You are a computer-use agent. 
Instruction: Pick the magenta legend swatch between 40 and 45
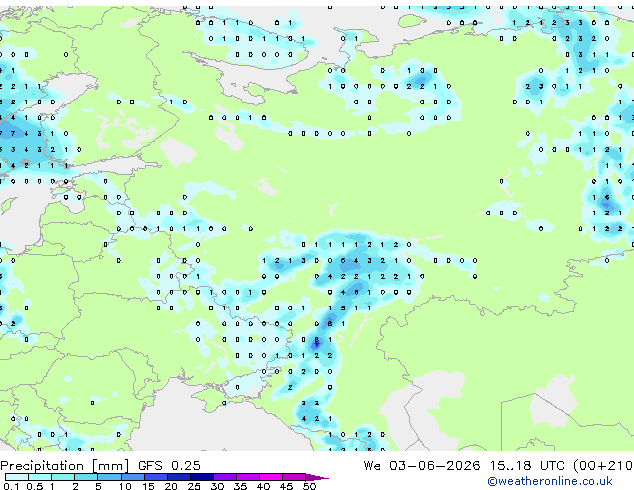271,477
